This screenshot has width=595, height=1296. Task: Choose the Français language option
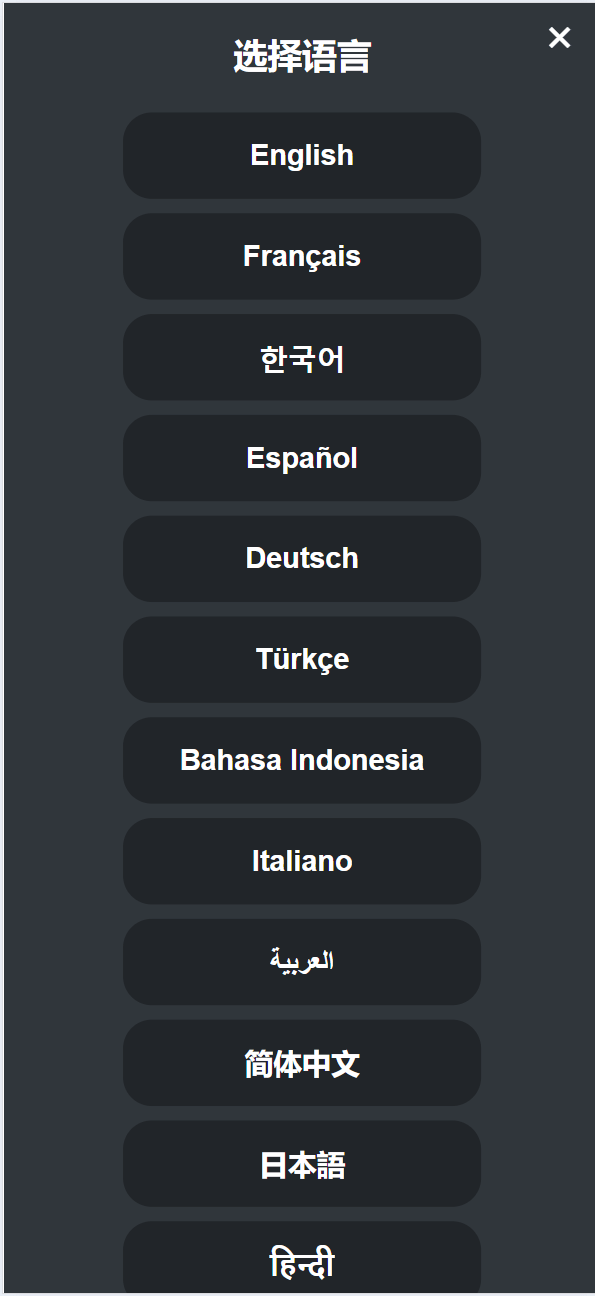point(302,256)
